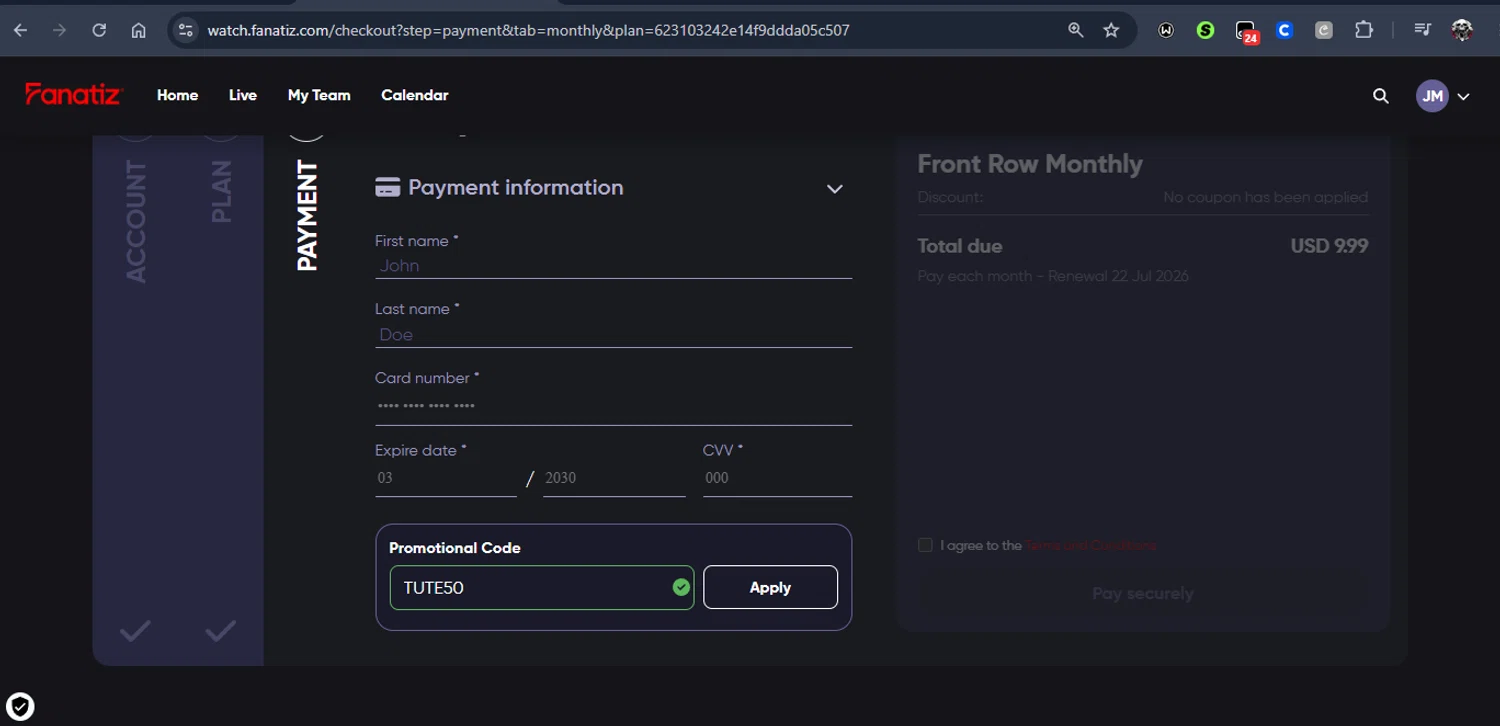Click the USD 9.99 total amount

pyautogui.click(x=1329, y=246)
